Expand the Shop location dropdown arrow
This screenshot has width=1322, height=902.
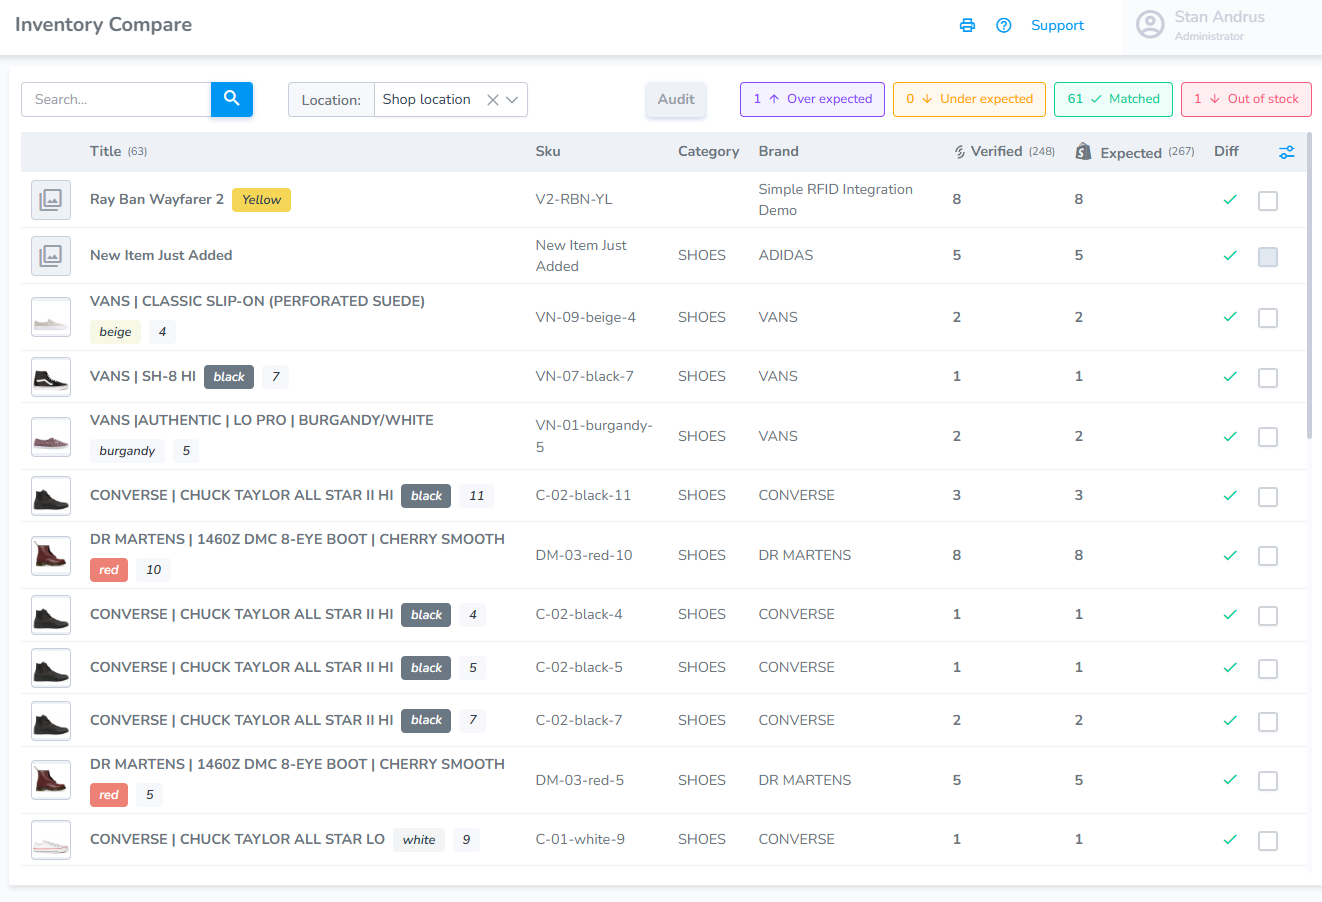point(512,100)
